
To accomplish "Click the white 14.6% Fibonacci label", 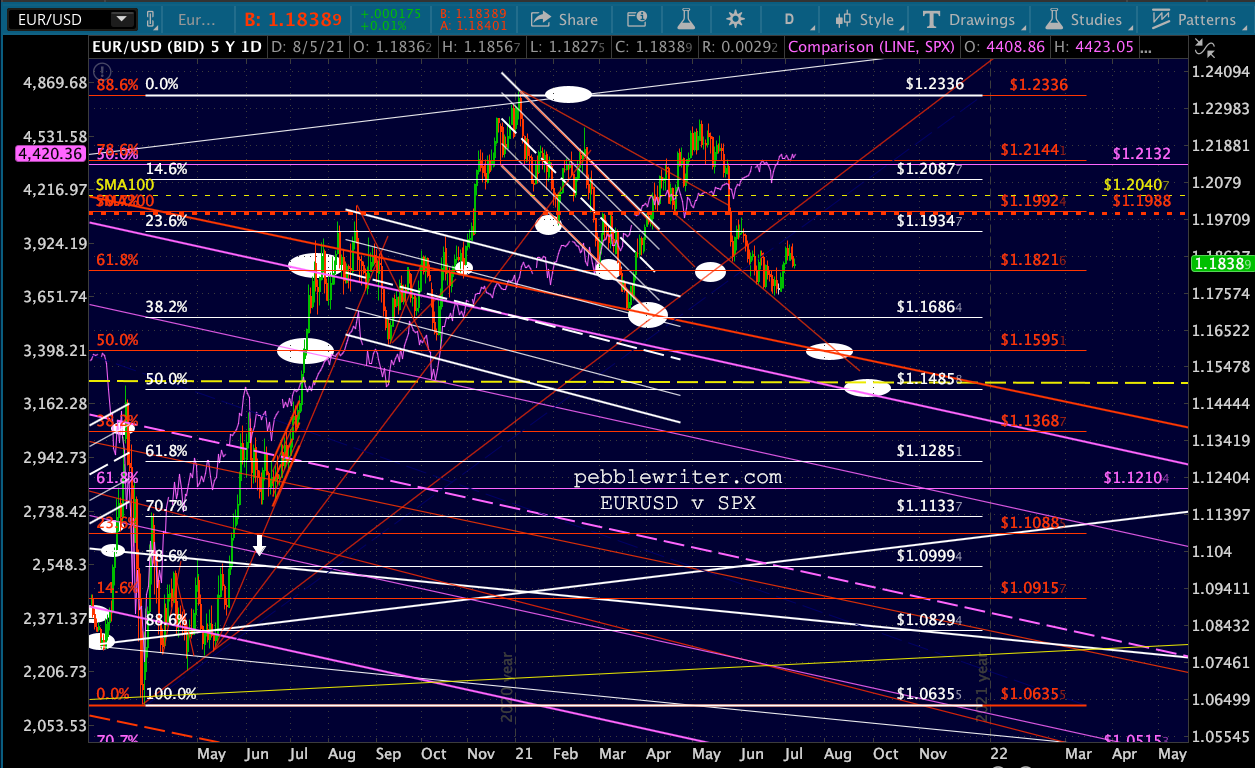I will tap(166, 170).
